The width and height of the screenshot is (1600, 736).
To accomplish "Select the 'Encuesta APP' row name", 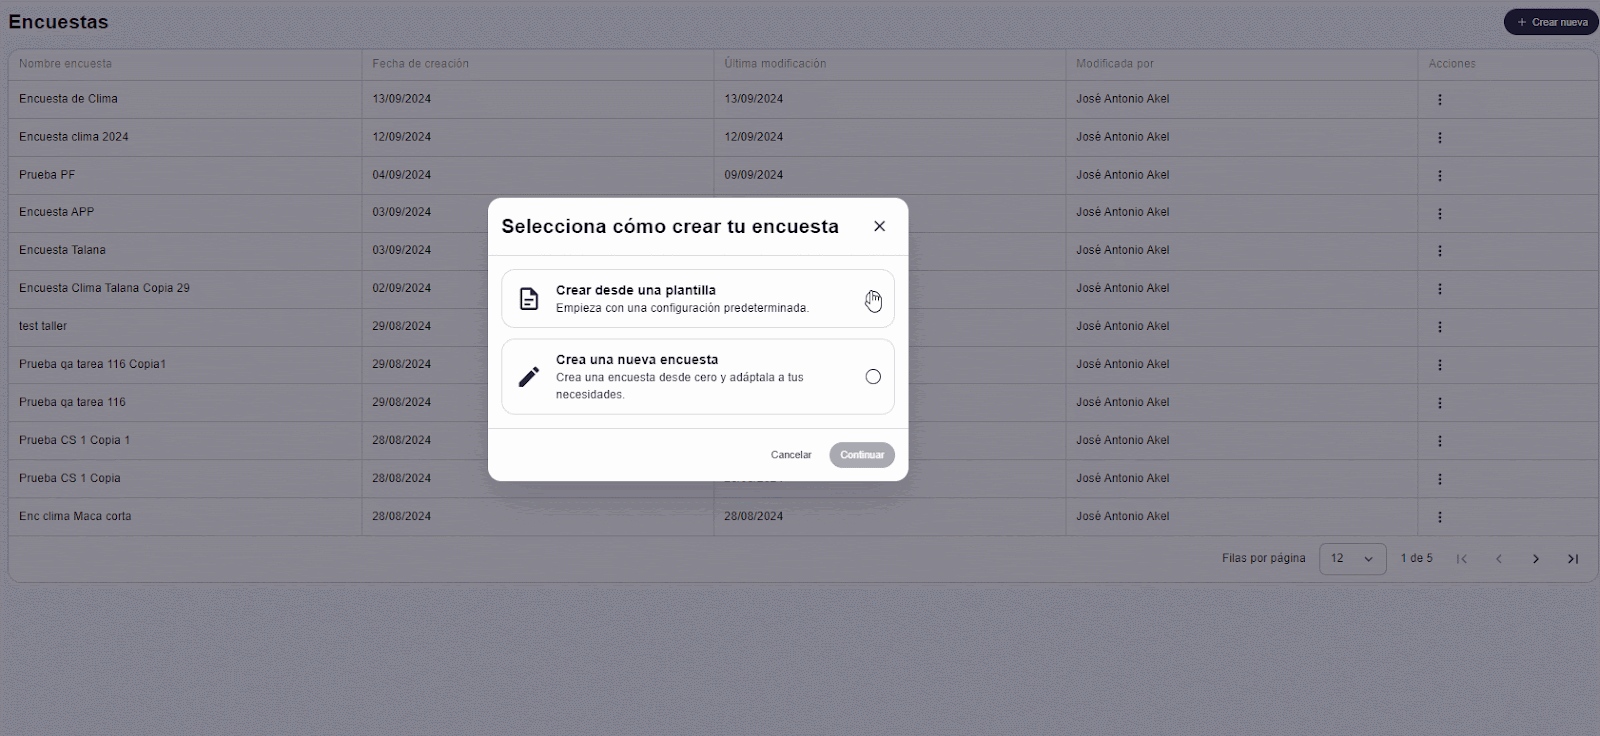I will click(x=56, y=212).
